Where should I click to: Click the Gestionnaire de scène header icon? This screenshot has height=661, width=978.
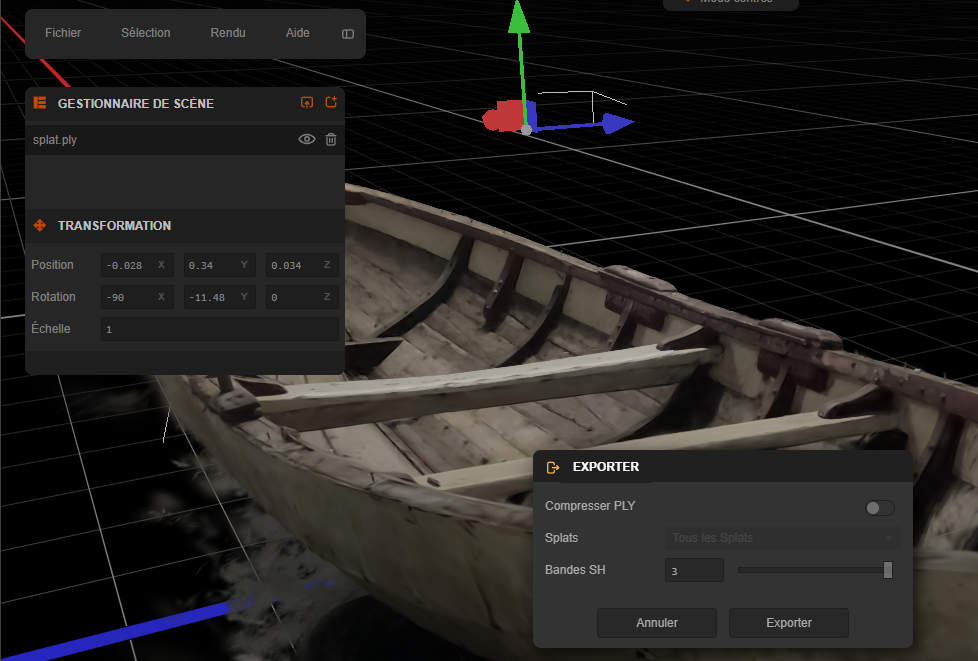coord(40,103)
